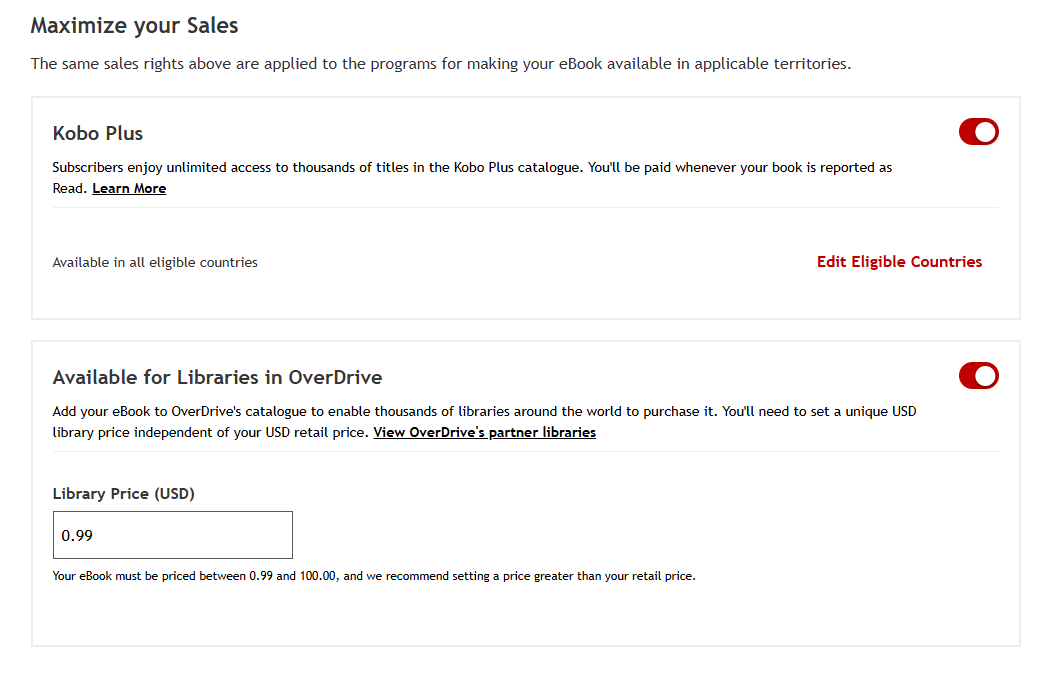Click the word Read. before Learn More
The width and height of the screenshot is (1055, 676).
coord(69,189)
